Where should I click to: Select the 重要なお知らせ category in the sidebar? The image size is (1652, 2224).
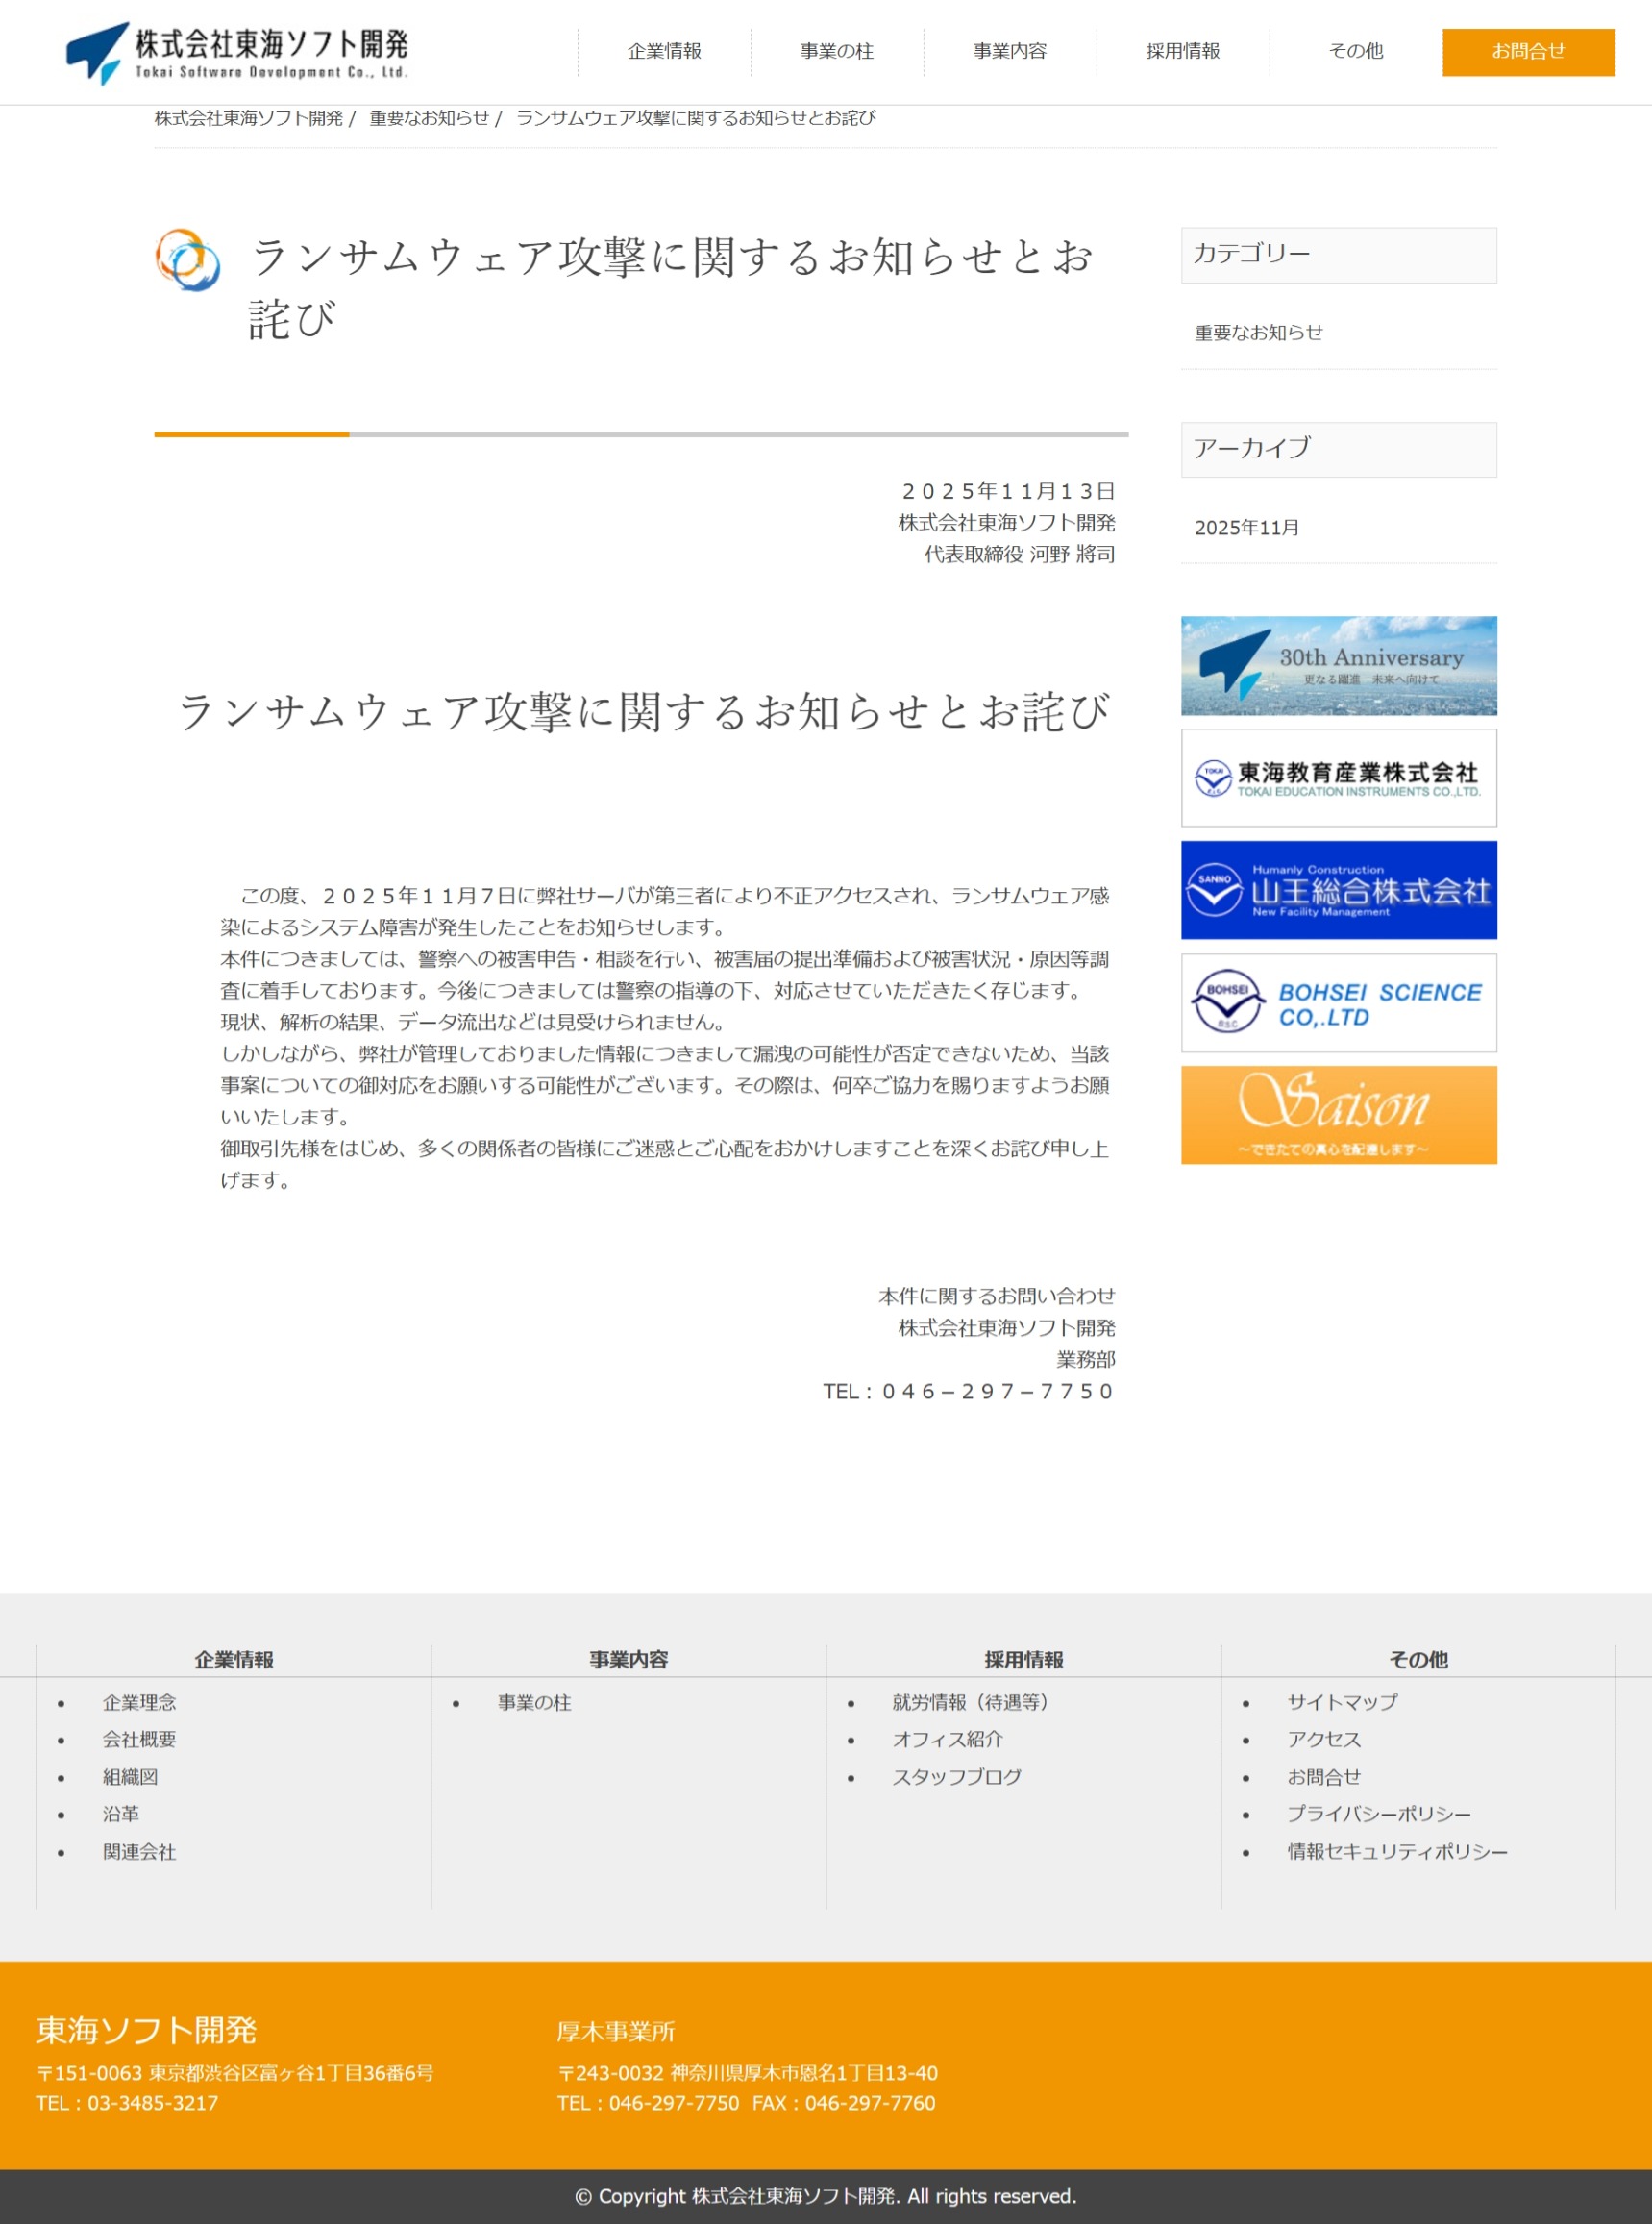pyautogui.click(x=1258, y=333)
